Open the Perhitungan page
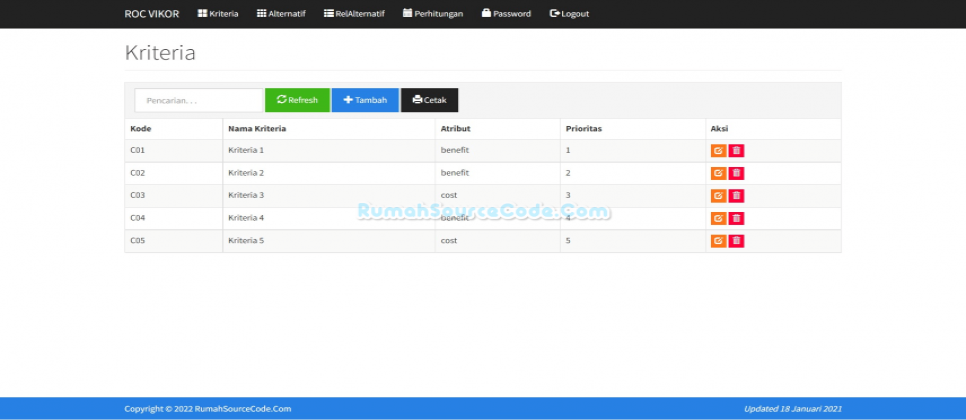This screenshot has width=966, height=420. coord(433,14)
